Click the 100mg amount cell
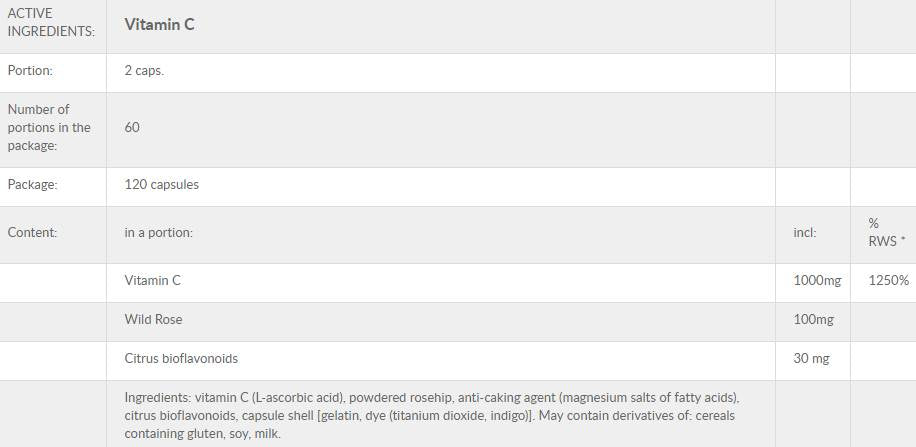 pos(813,320)
